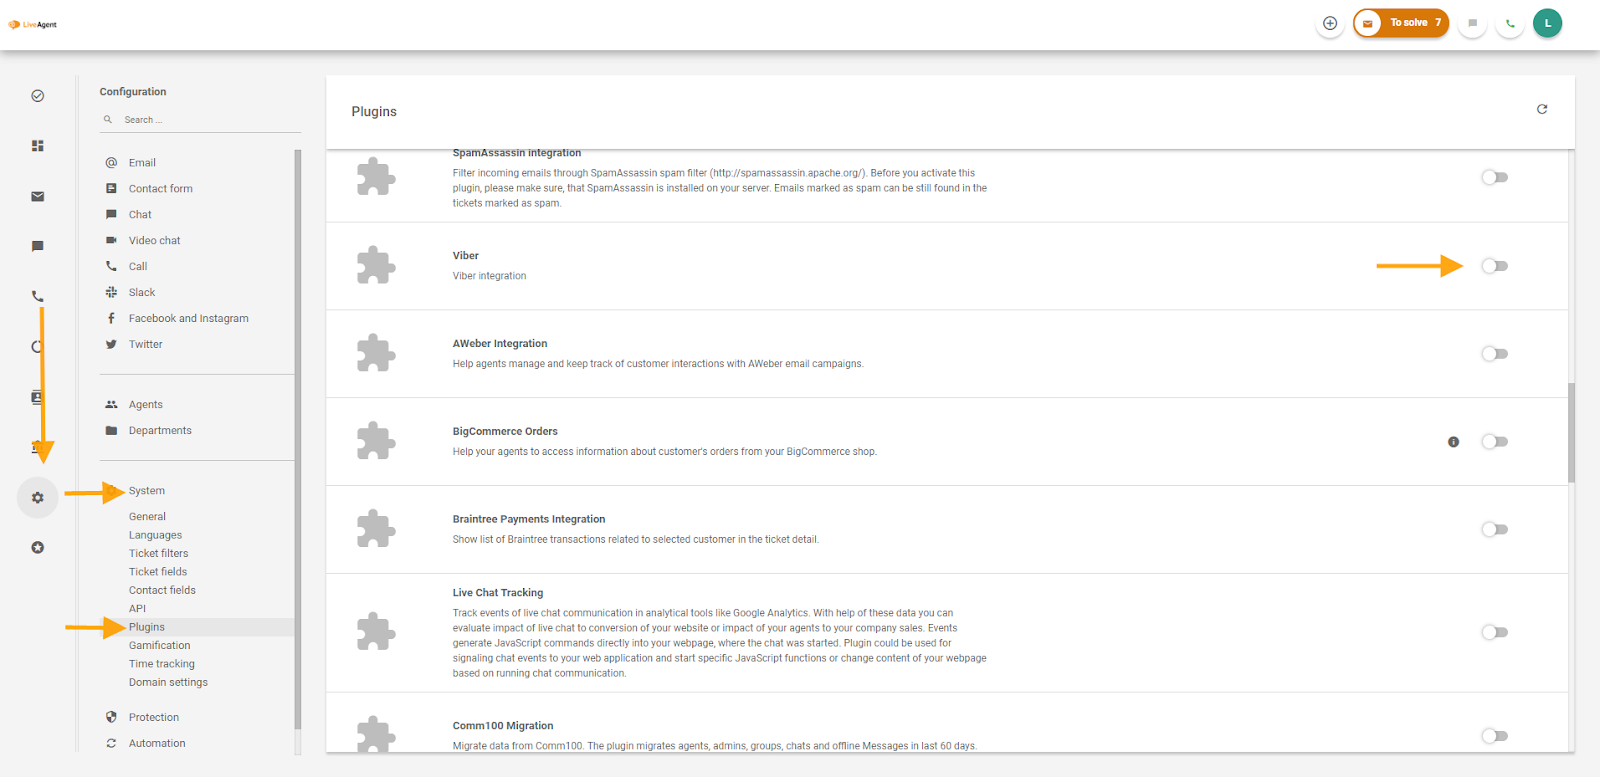Enable the Comm100 Migration toggle

1494,736
